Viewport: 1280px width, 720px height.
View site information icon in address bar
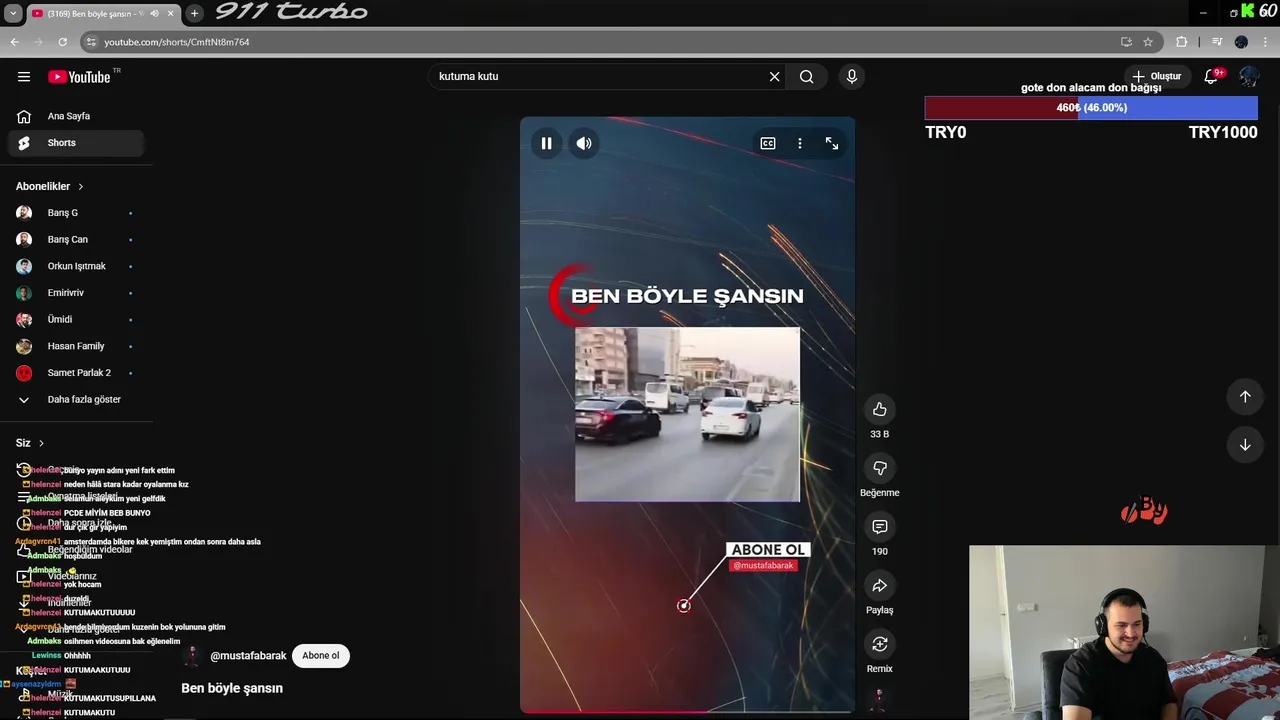(91, 42)
